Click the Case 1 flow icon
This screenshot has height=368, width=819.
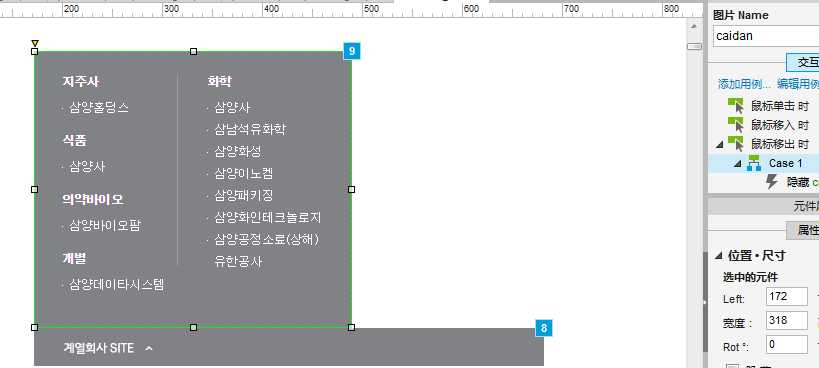(754, 163)
